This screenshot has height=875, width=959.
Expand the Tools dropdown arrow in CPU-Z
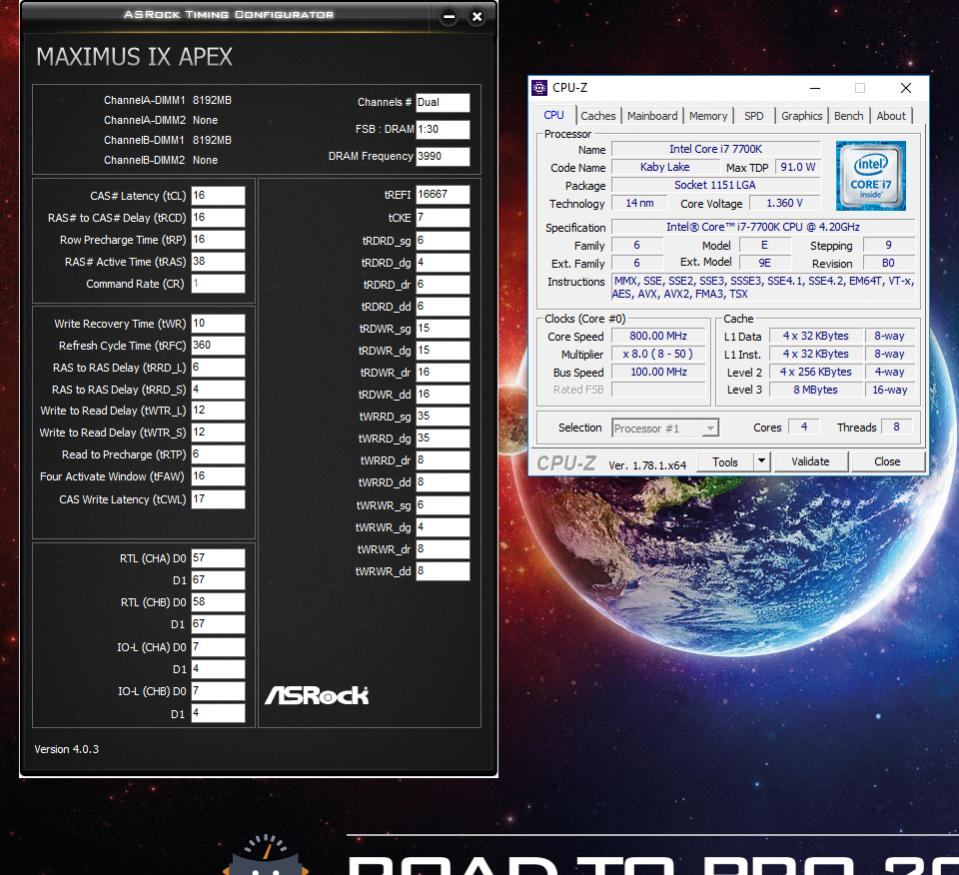tap(762, 462)
